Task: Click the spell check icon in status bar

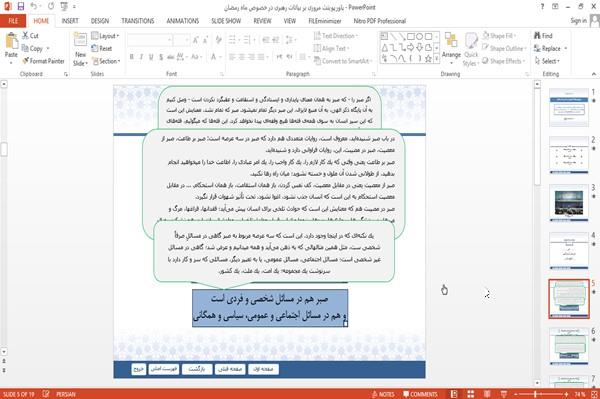Action: [46, 394]
